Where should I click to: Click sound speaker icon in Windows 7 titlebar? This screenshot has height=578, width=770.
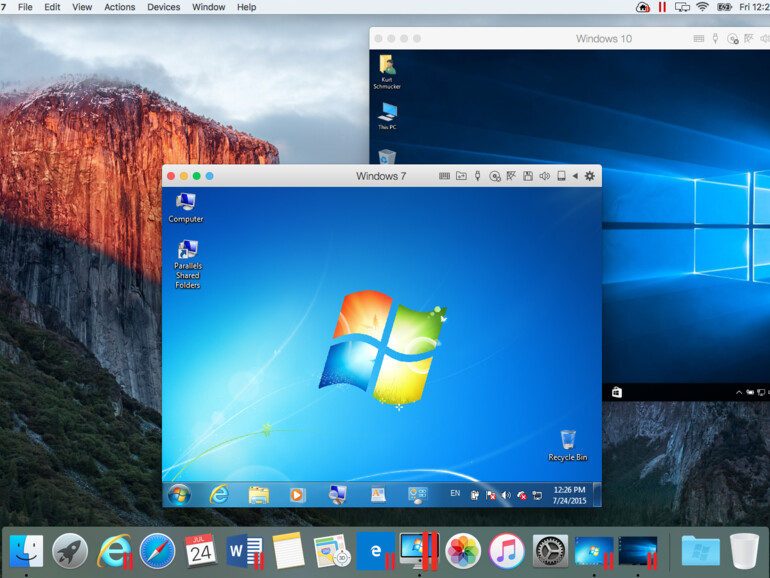pyautogui.click(x=545, y=176)
